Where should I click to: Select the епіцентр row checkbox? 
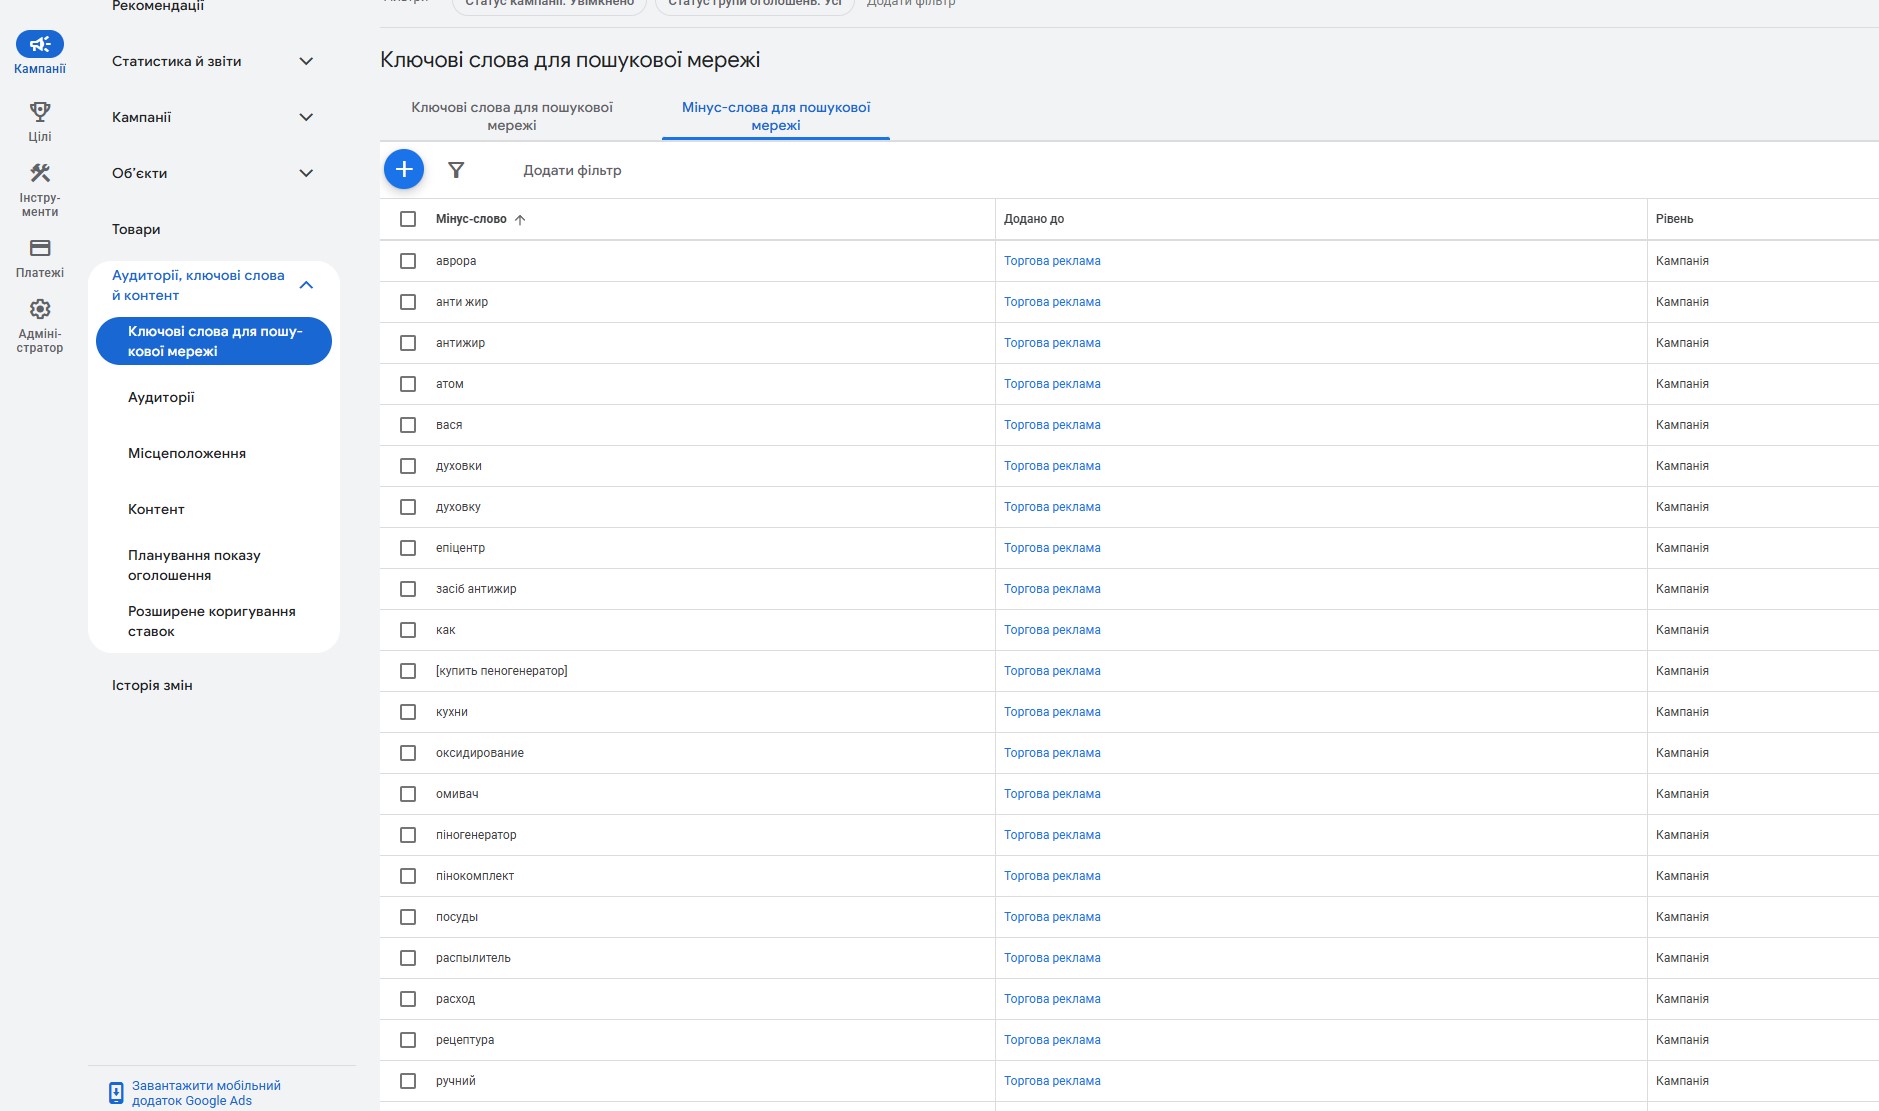tap(408, 548)
